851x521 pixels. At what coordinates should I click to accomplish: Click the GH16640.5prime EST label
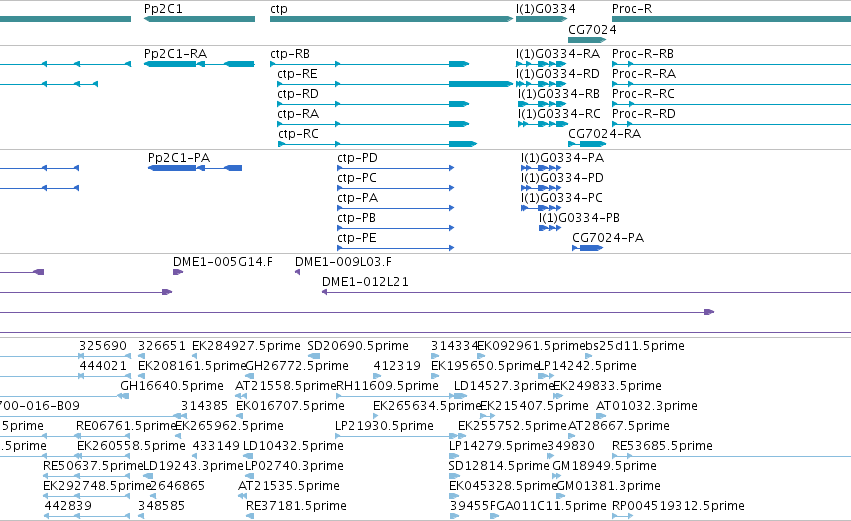[x=172, y=386]
